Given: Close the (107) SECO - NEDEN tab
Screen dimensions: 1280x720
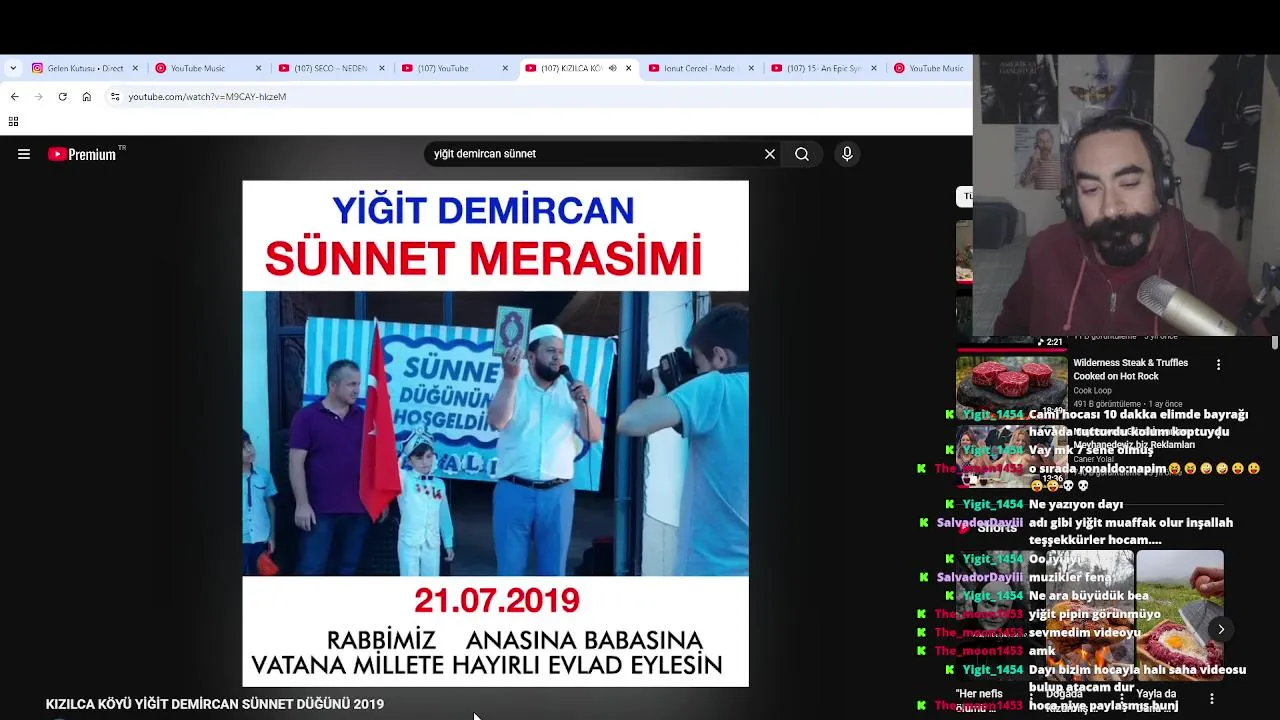Looking at the screenshot, I should click(382, 68).
